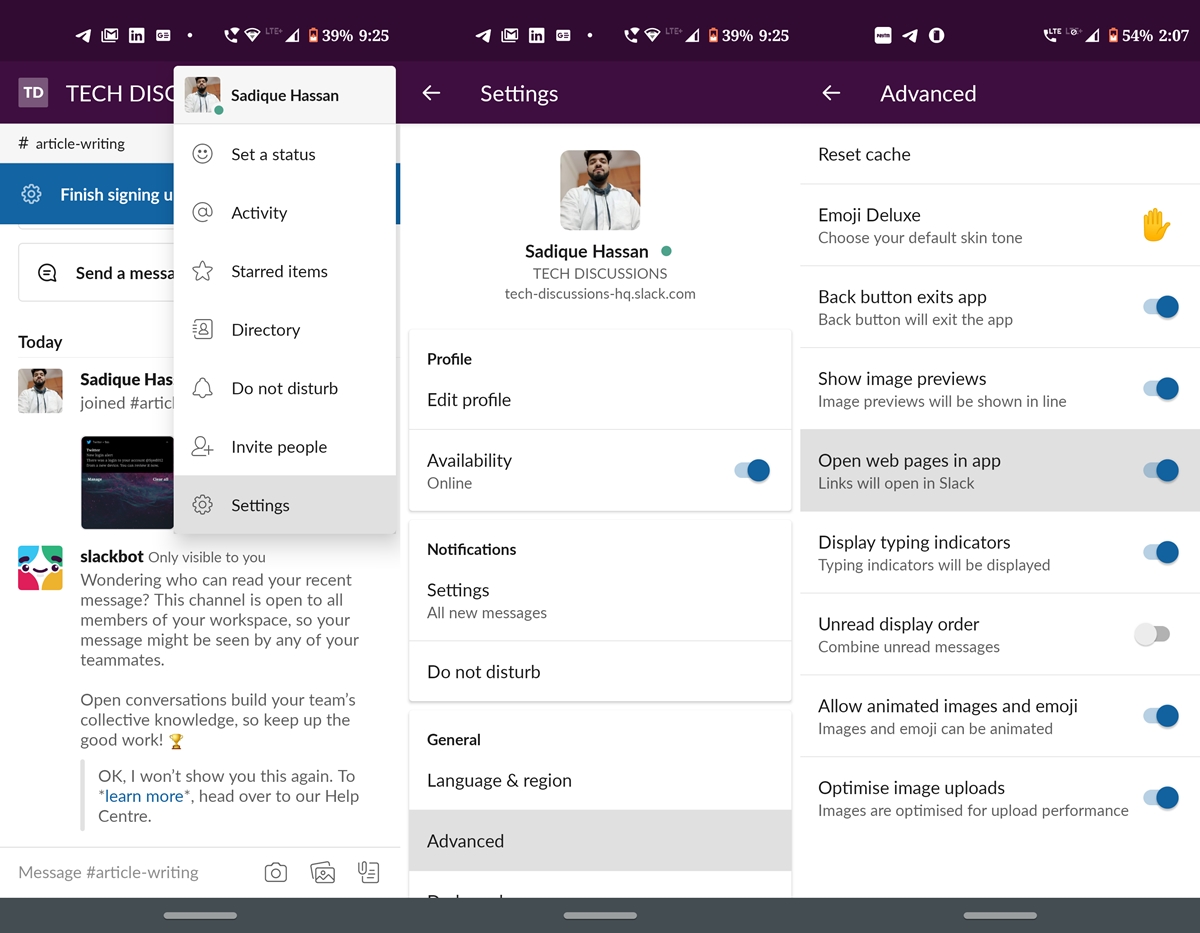Tap the TD workspace icon

tap(34, 93)
